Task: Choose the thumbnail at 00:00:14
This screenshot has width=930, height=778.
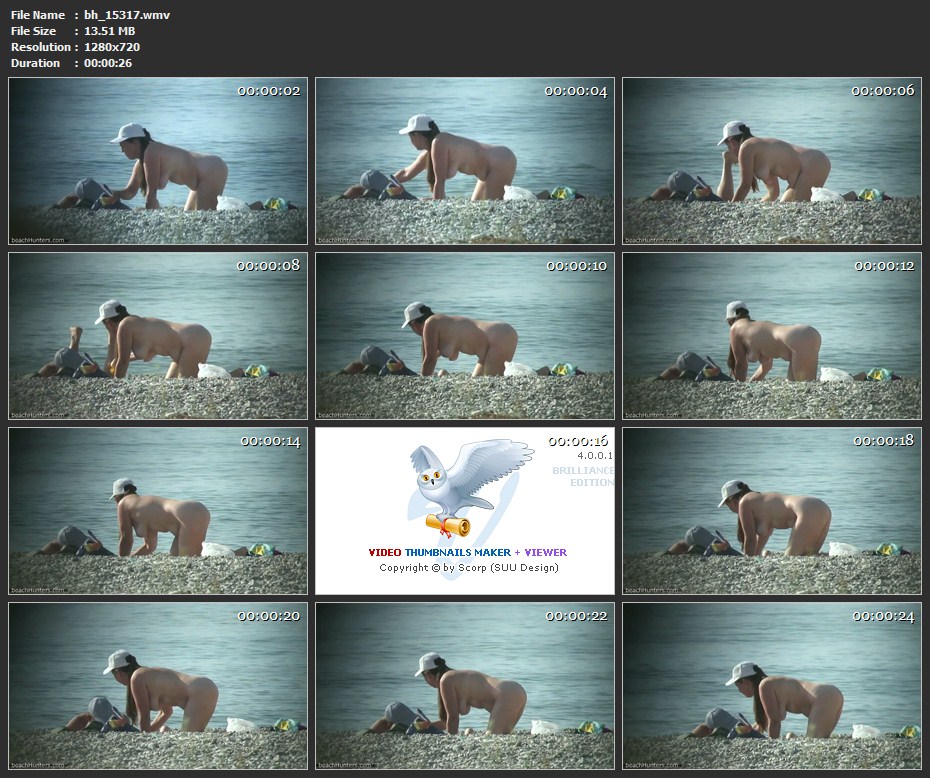Action: pyautogui.click(x=158, y=511)
